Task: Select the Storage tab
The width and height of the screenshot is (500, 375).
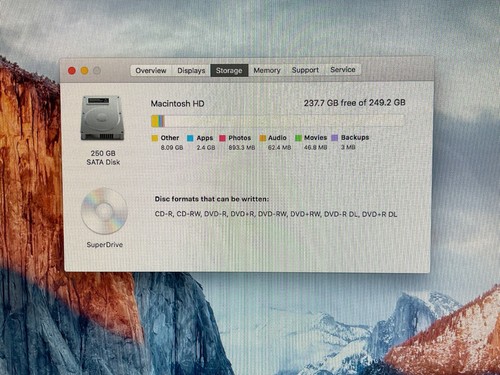Action: pos(229,70)
